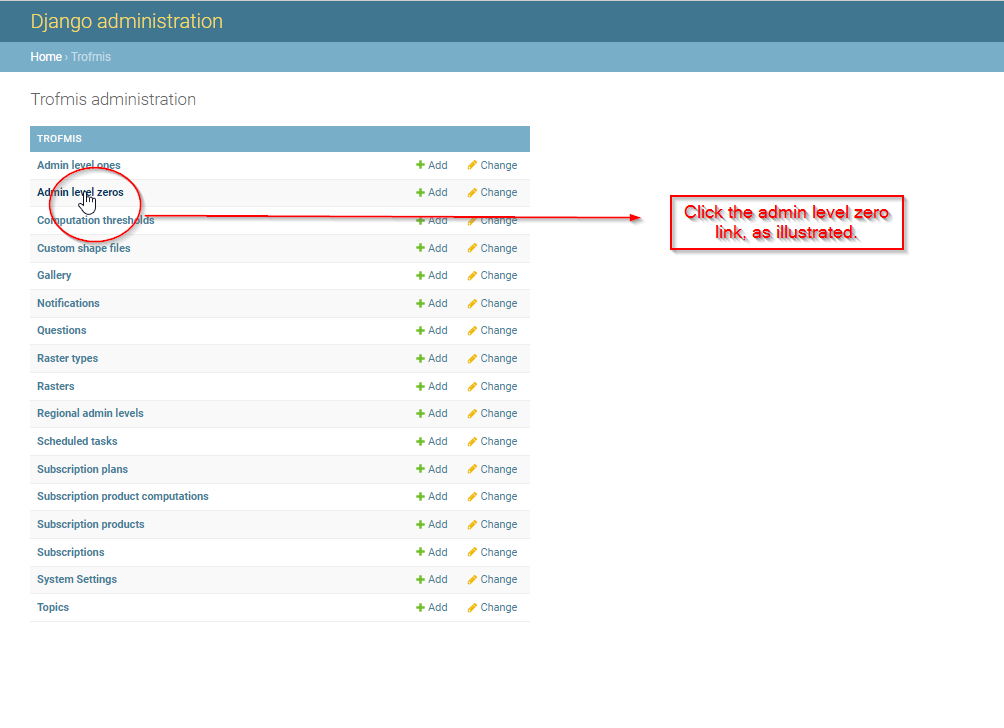Select the Raster types link
Screen dimensions: 1004x728
click(x=67, y=359)
